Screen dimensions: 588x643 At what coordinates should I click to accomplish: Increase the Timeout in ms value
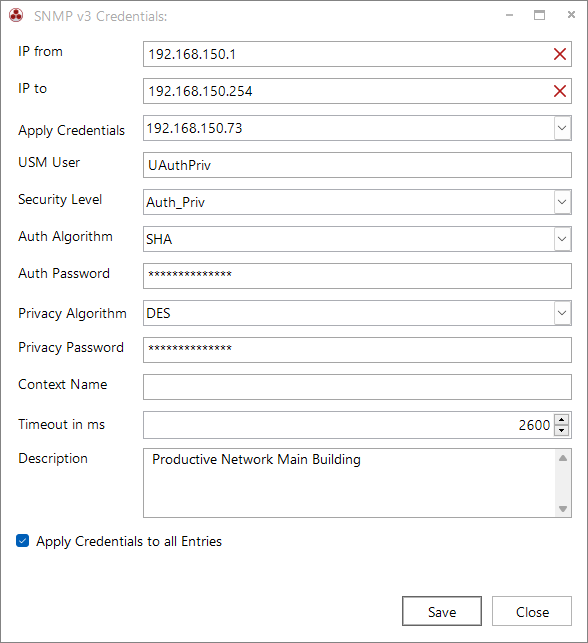point(561,420)
